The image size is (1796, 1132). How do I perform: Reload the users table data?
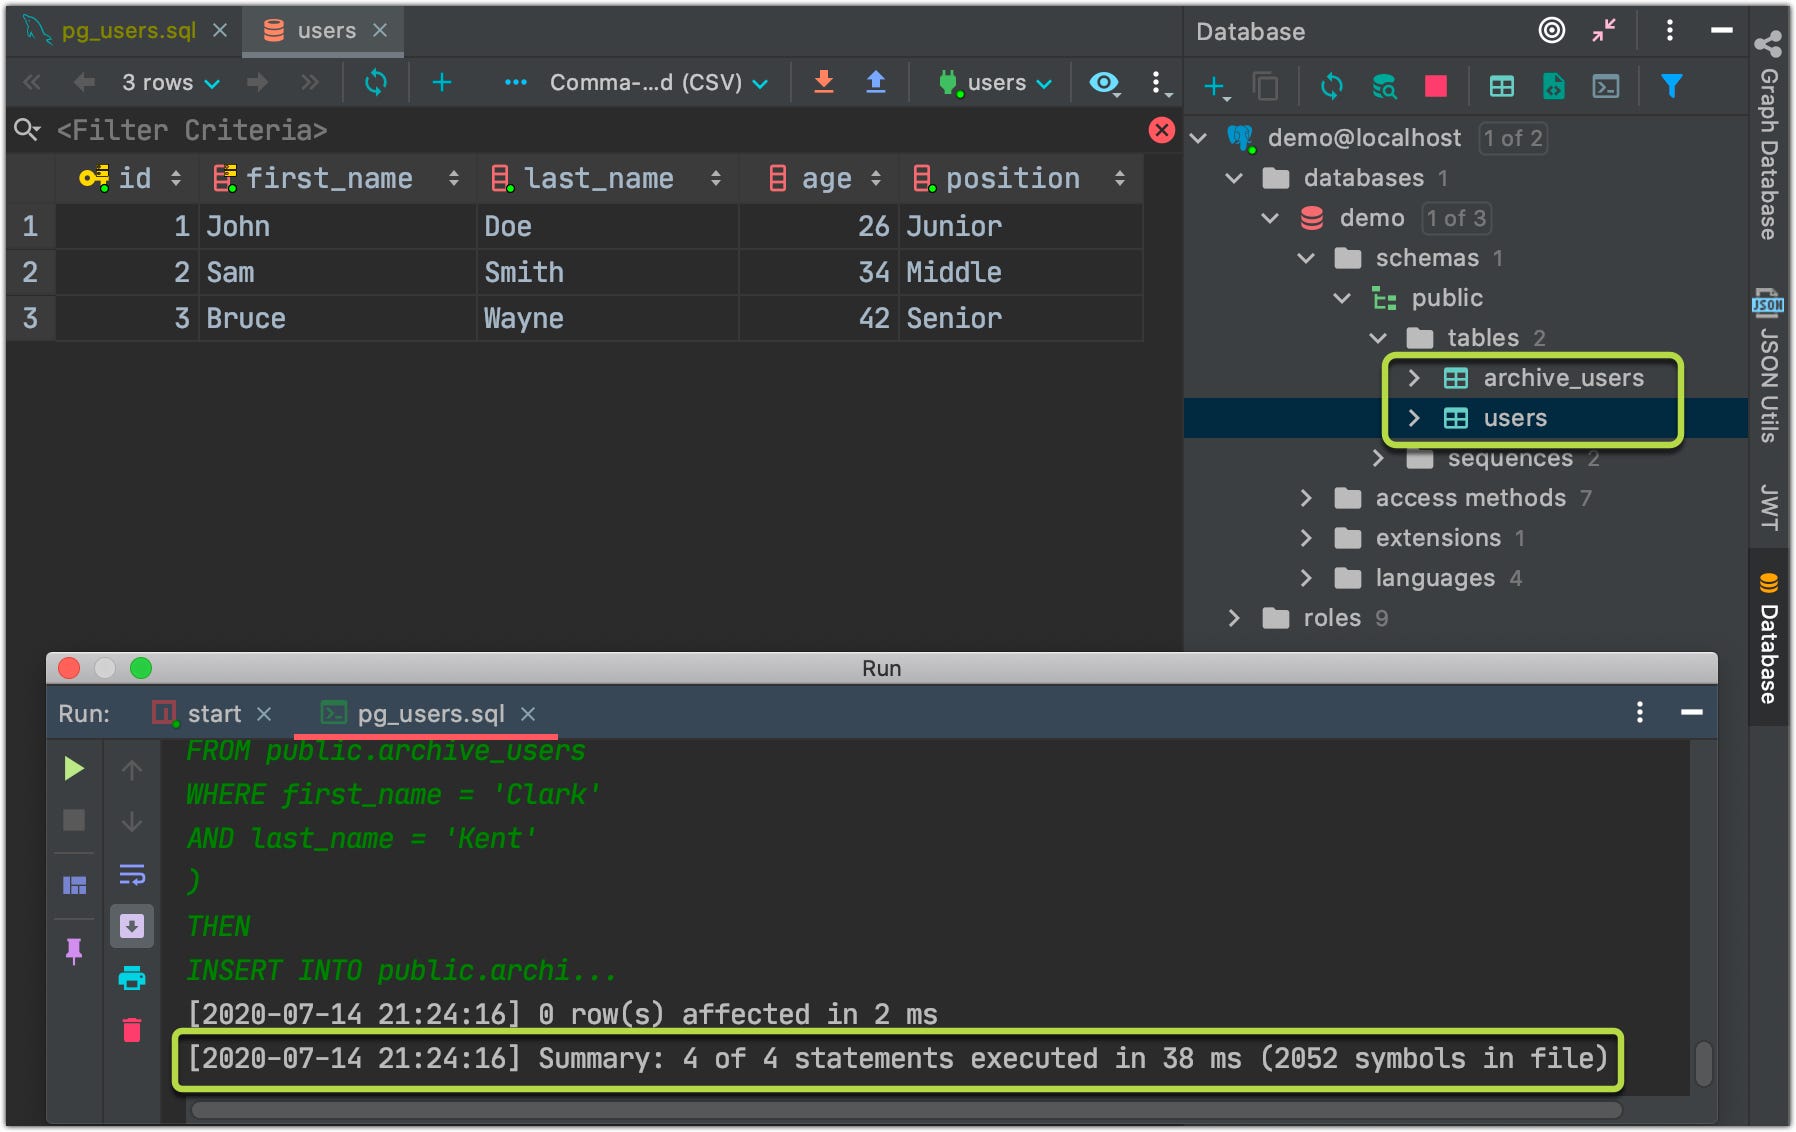(x=376, y=82)
